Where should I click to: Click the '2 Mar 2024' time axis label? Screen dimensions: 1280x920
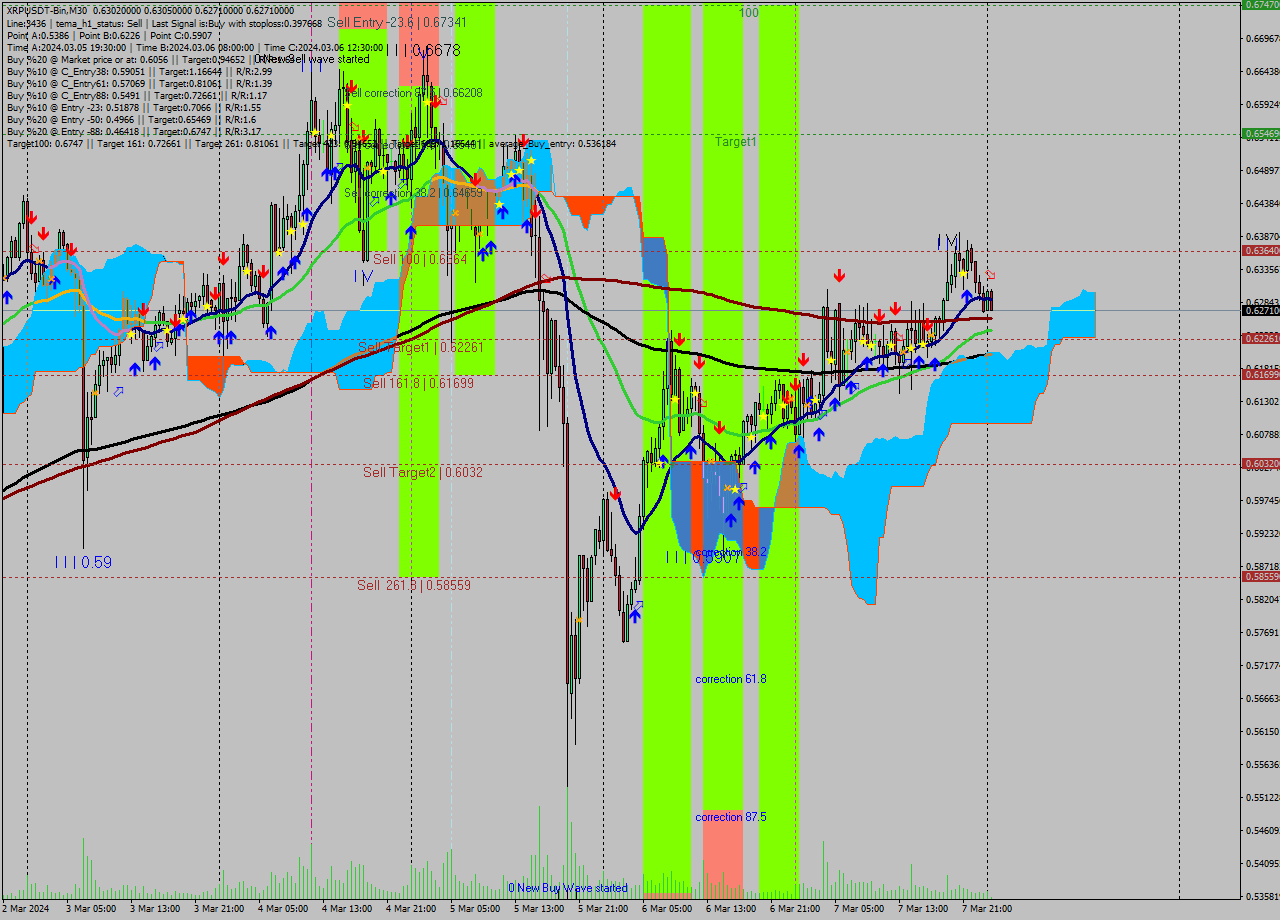click(x=26, y=909)
